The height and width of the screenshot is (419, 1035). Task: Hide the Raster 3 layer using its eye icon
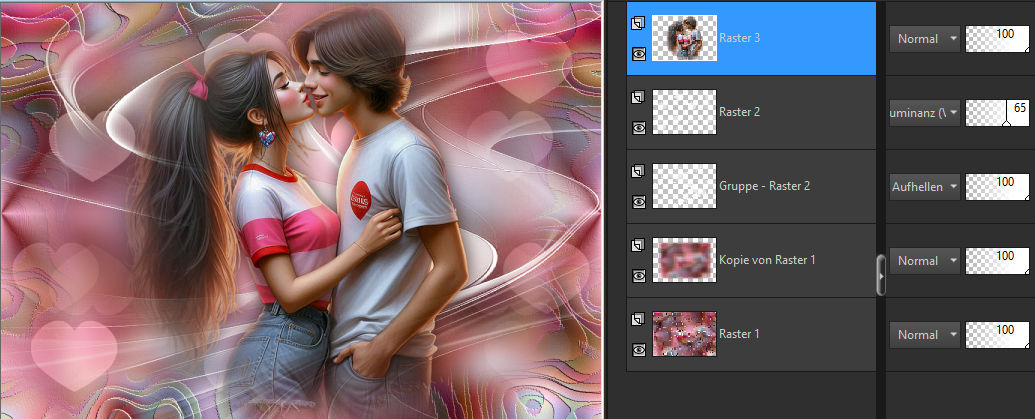pos(638,54)
